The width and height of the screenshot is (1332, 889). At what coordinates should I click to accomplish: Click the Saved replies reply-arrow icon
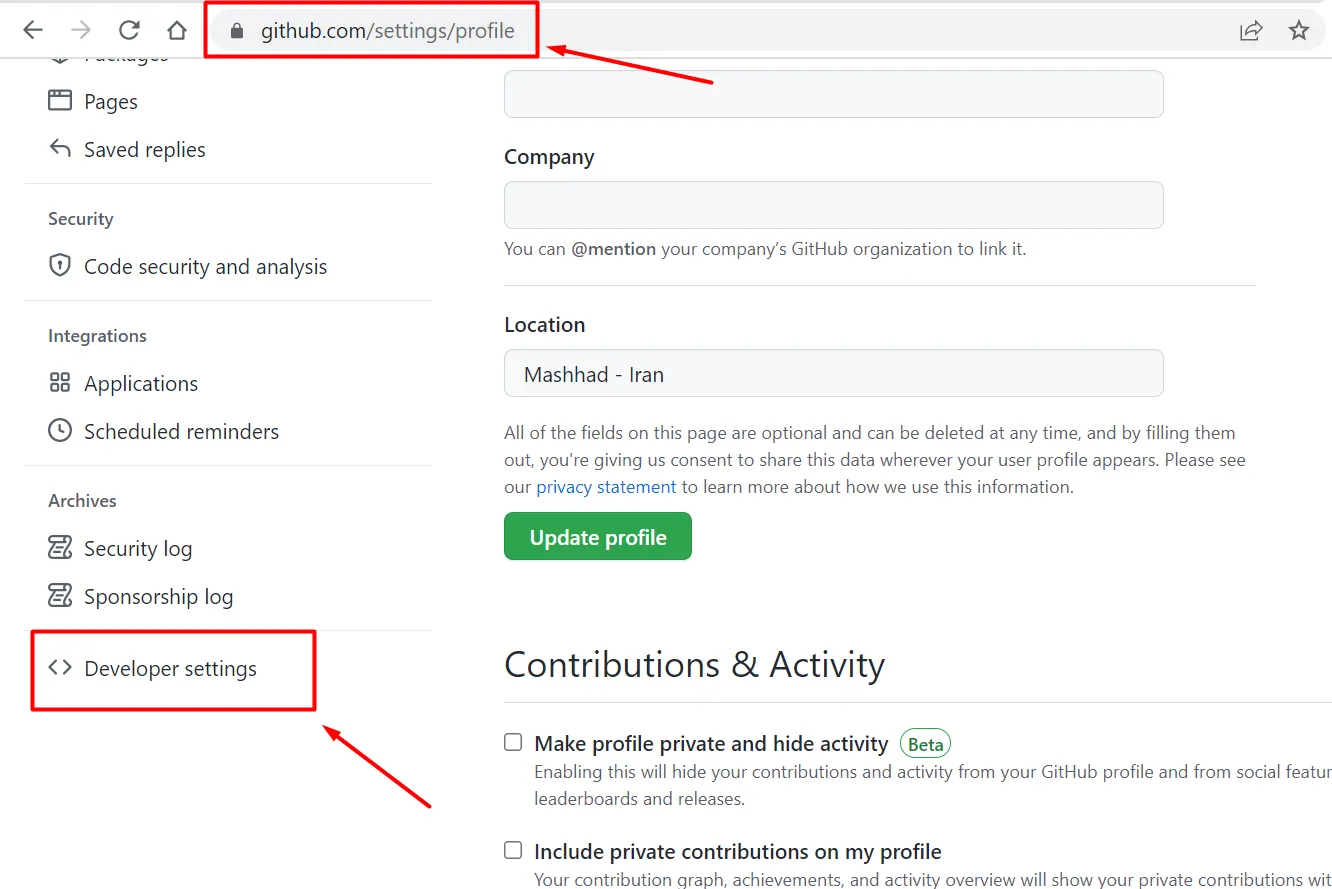pyautogui.click(x=60, y=149)
